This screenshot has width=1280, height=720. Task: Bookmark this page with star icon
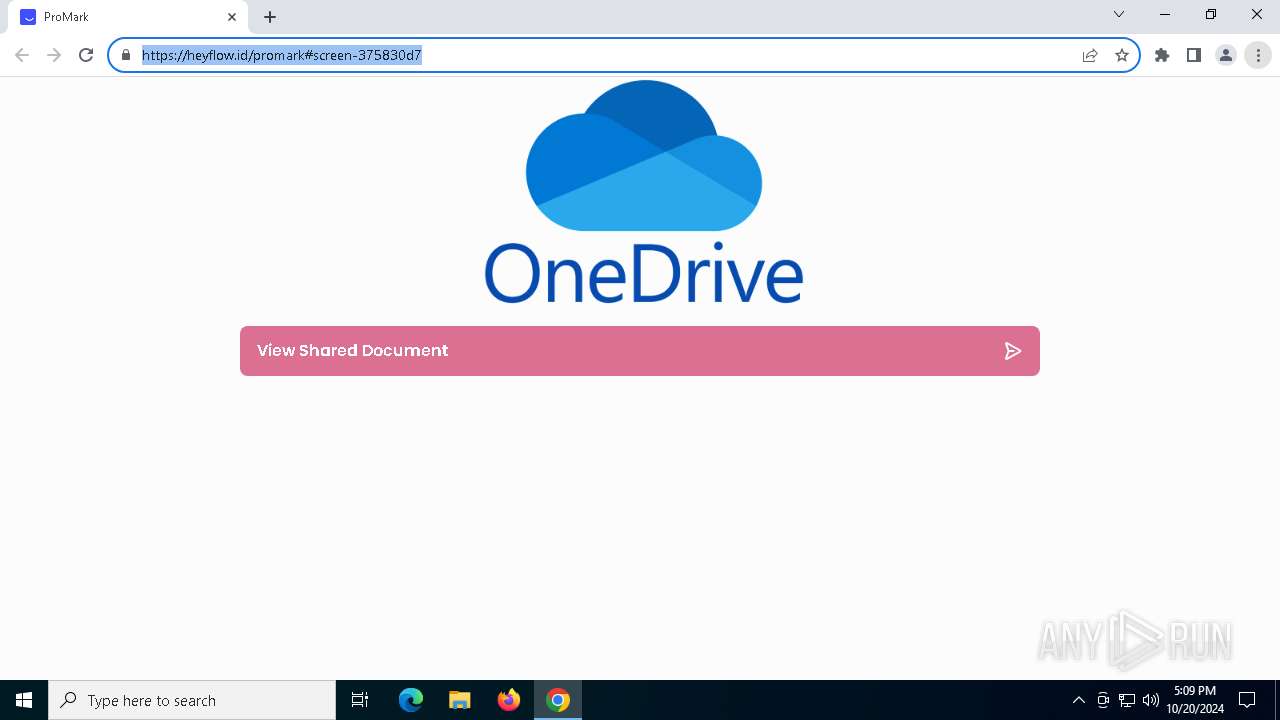[1122, 55]
